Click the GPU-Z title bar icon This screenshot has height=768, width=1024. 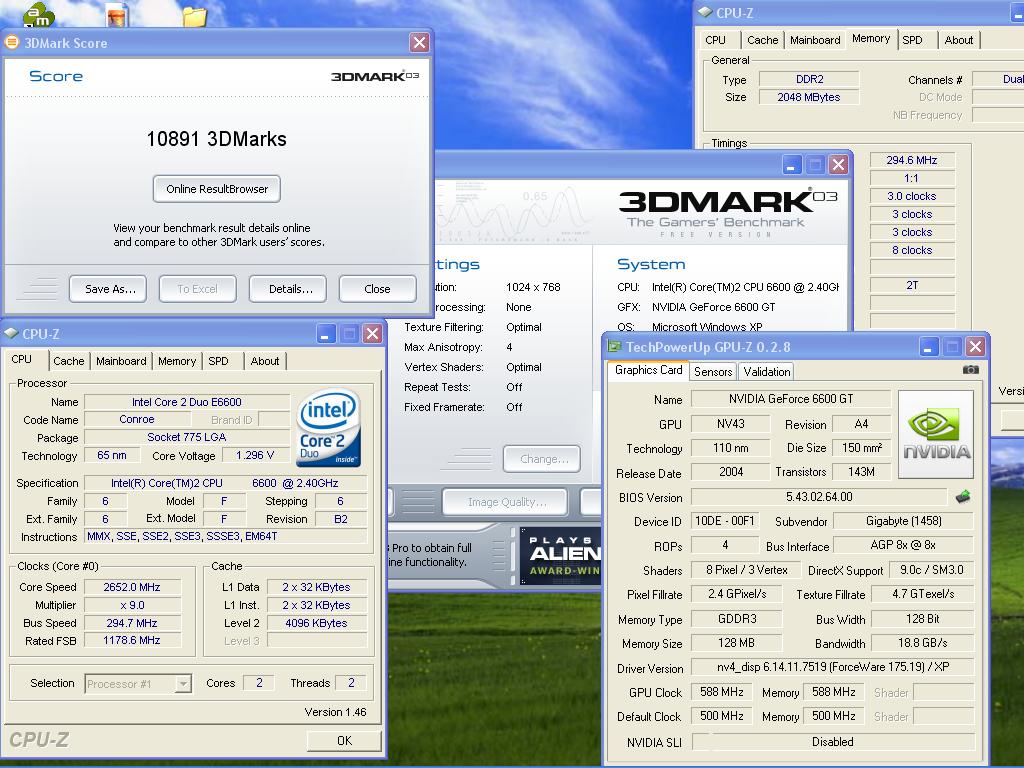[x=614, y=346]
